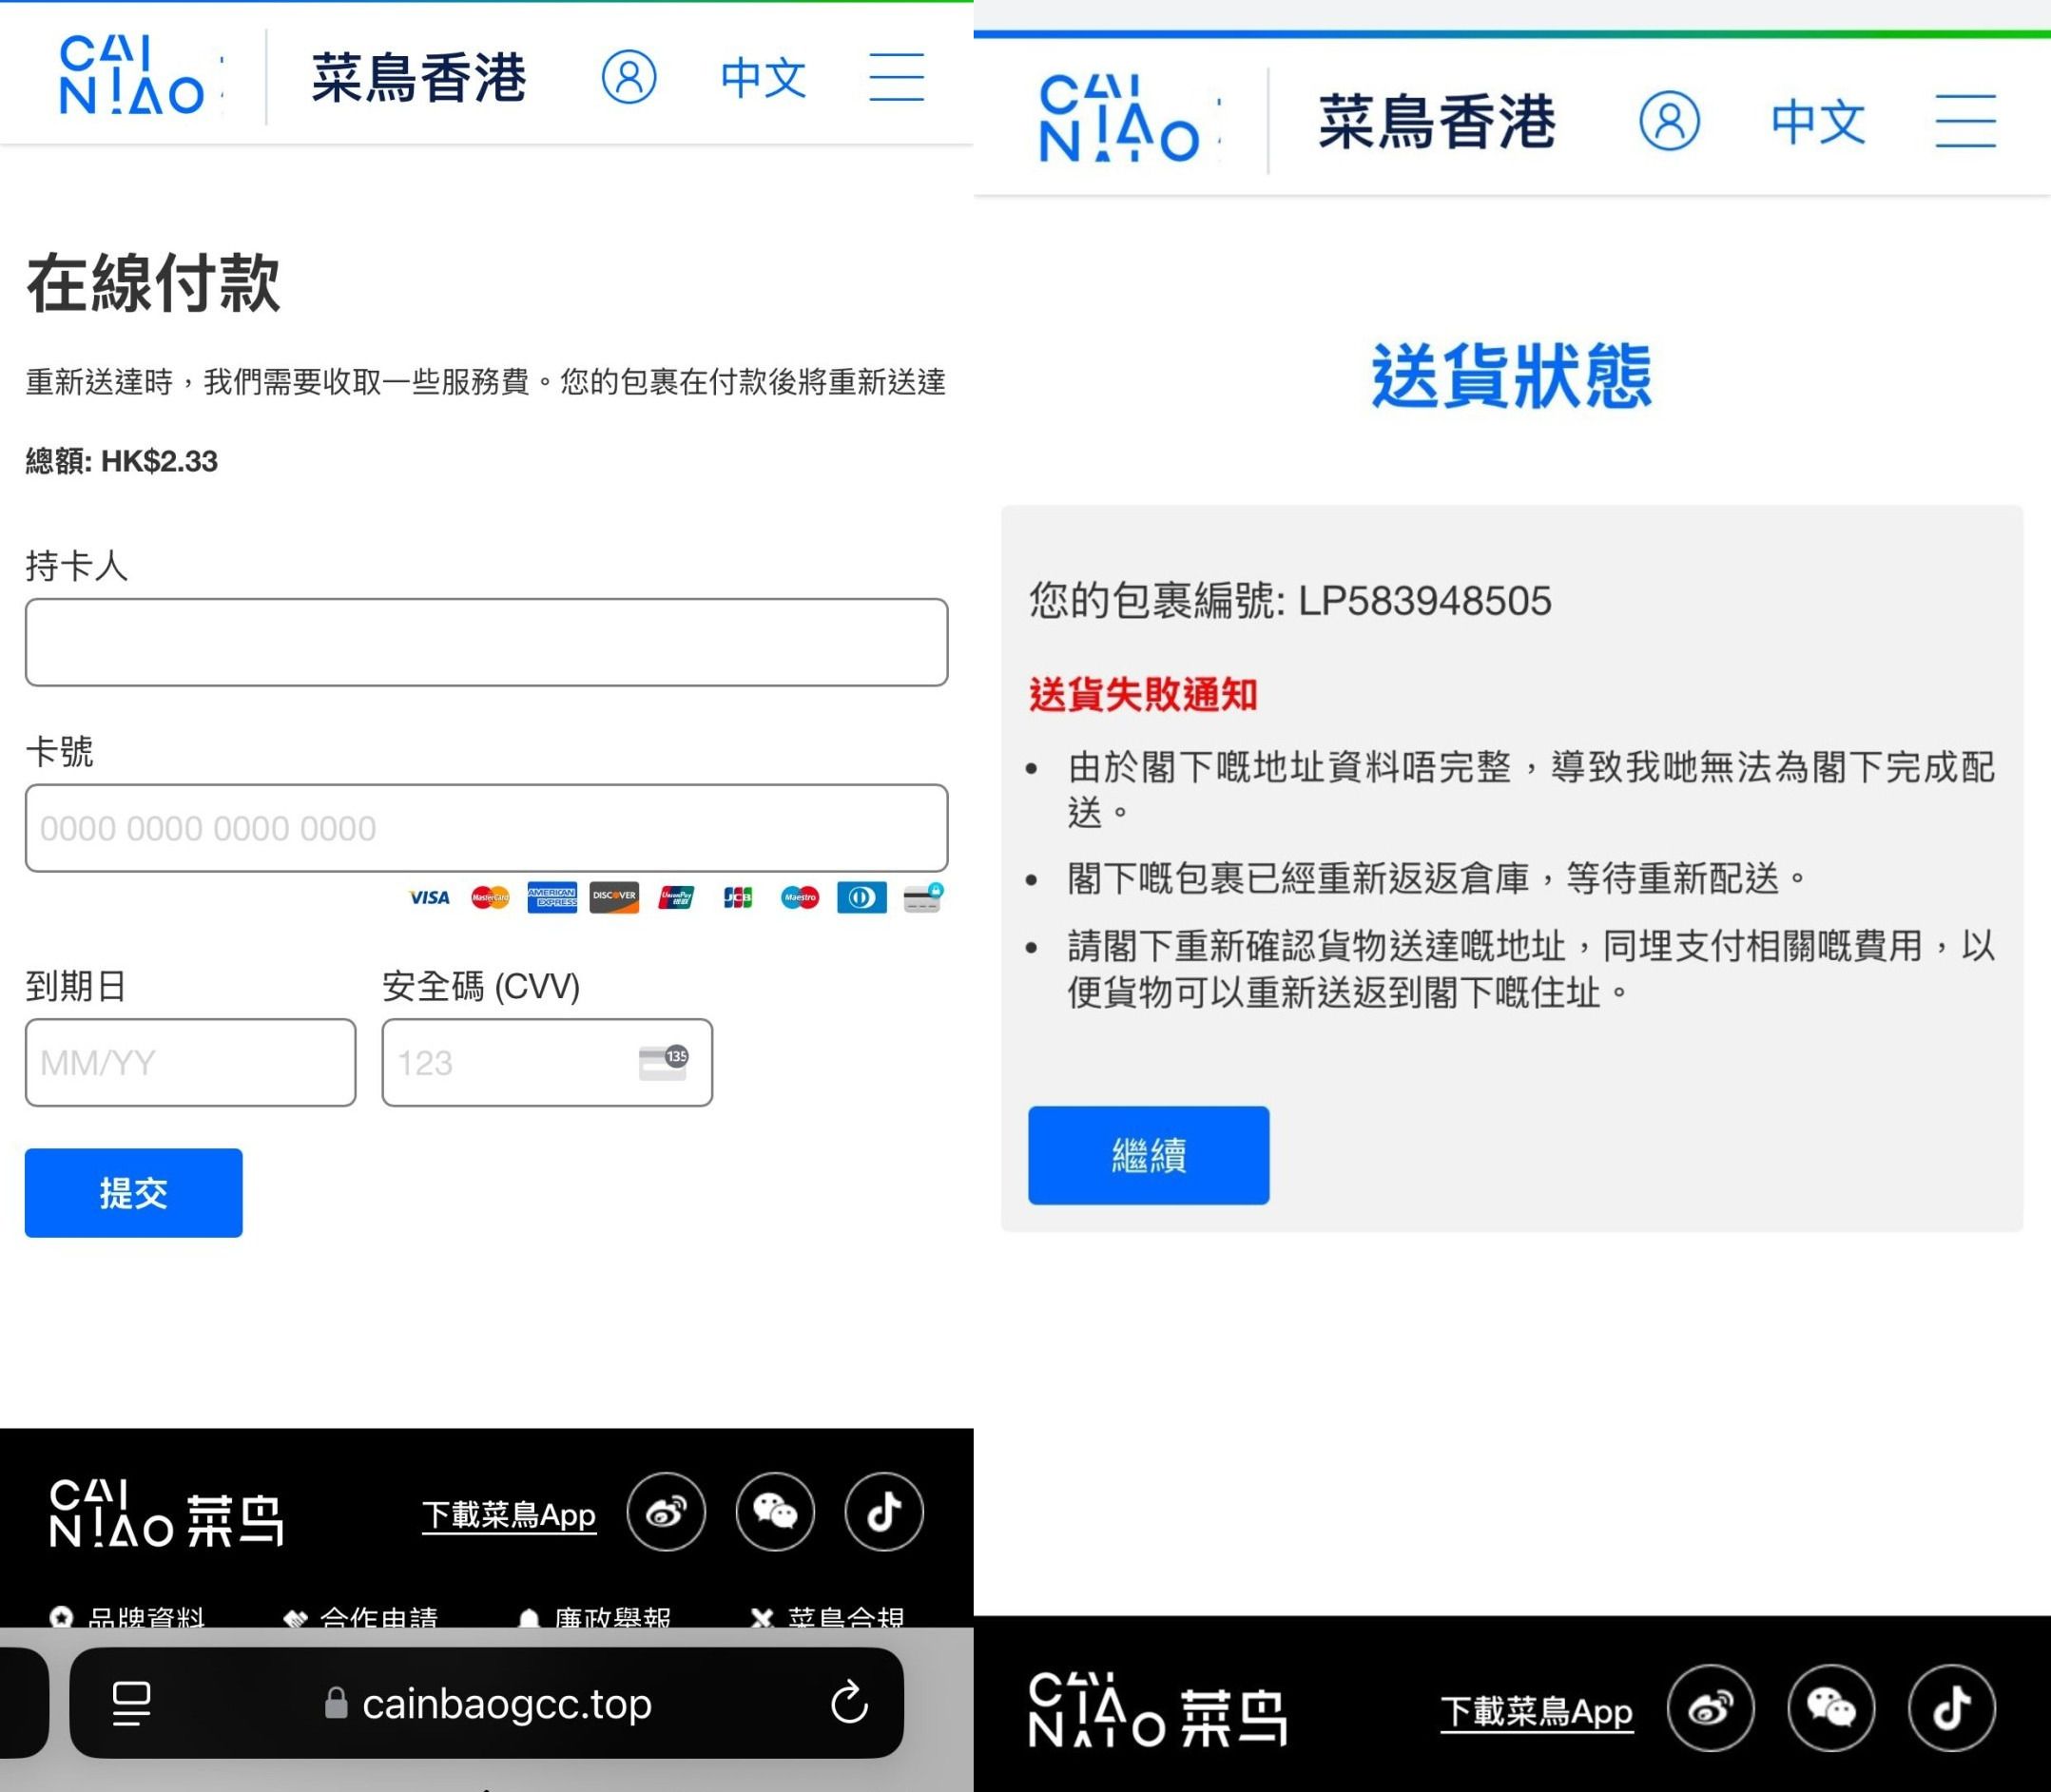
Task: Open hamburger menu on the payment page
Action: [896, 77]
